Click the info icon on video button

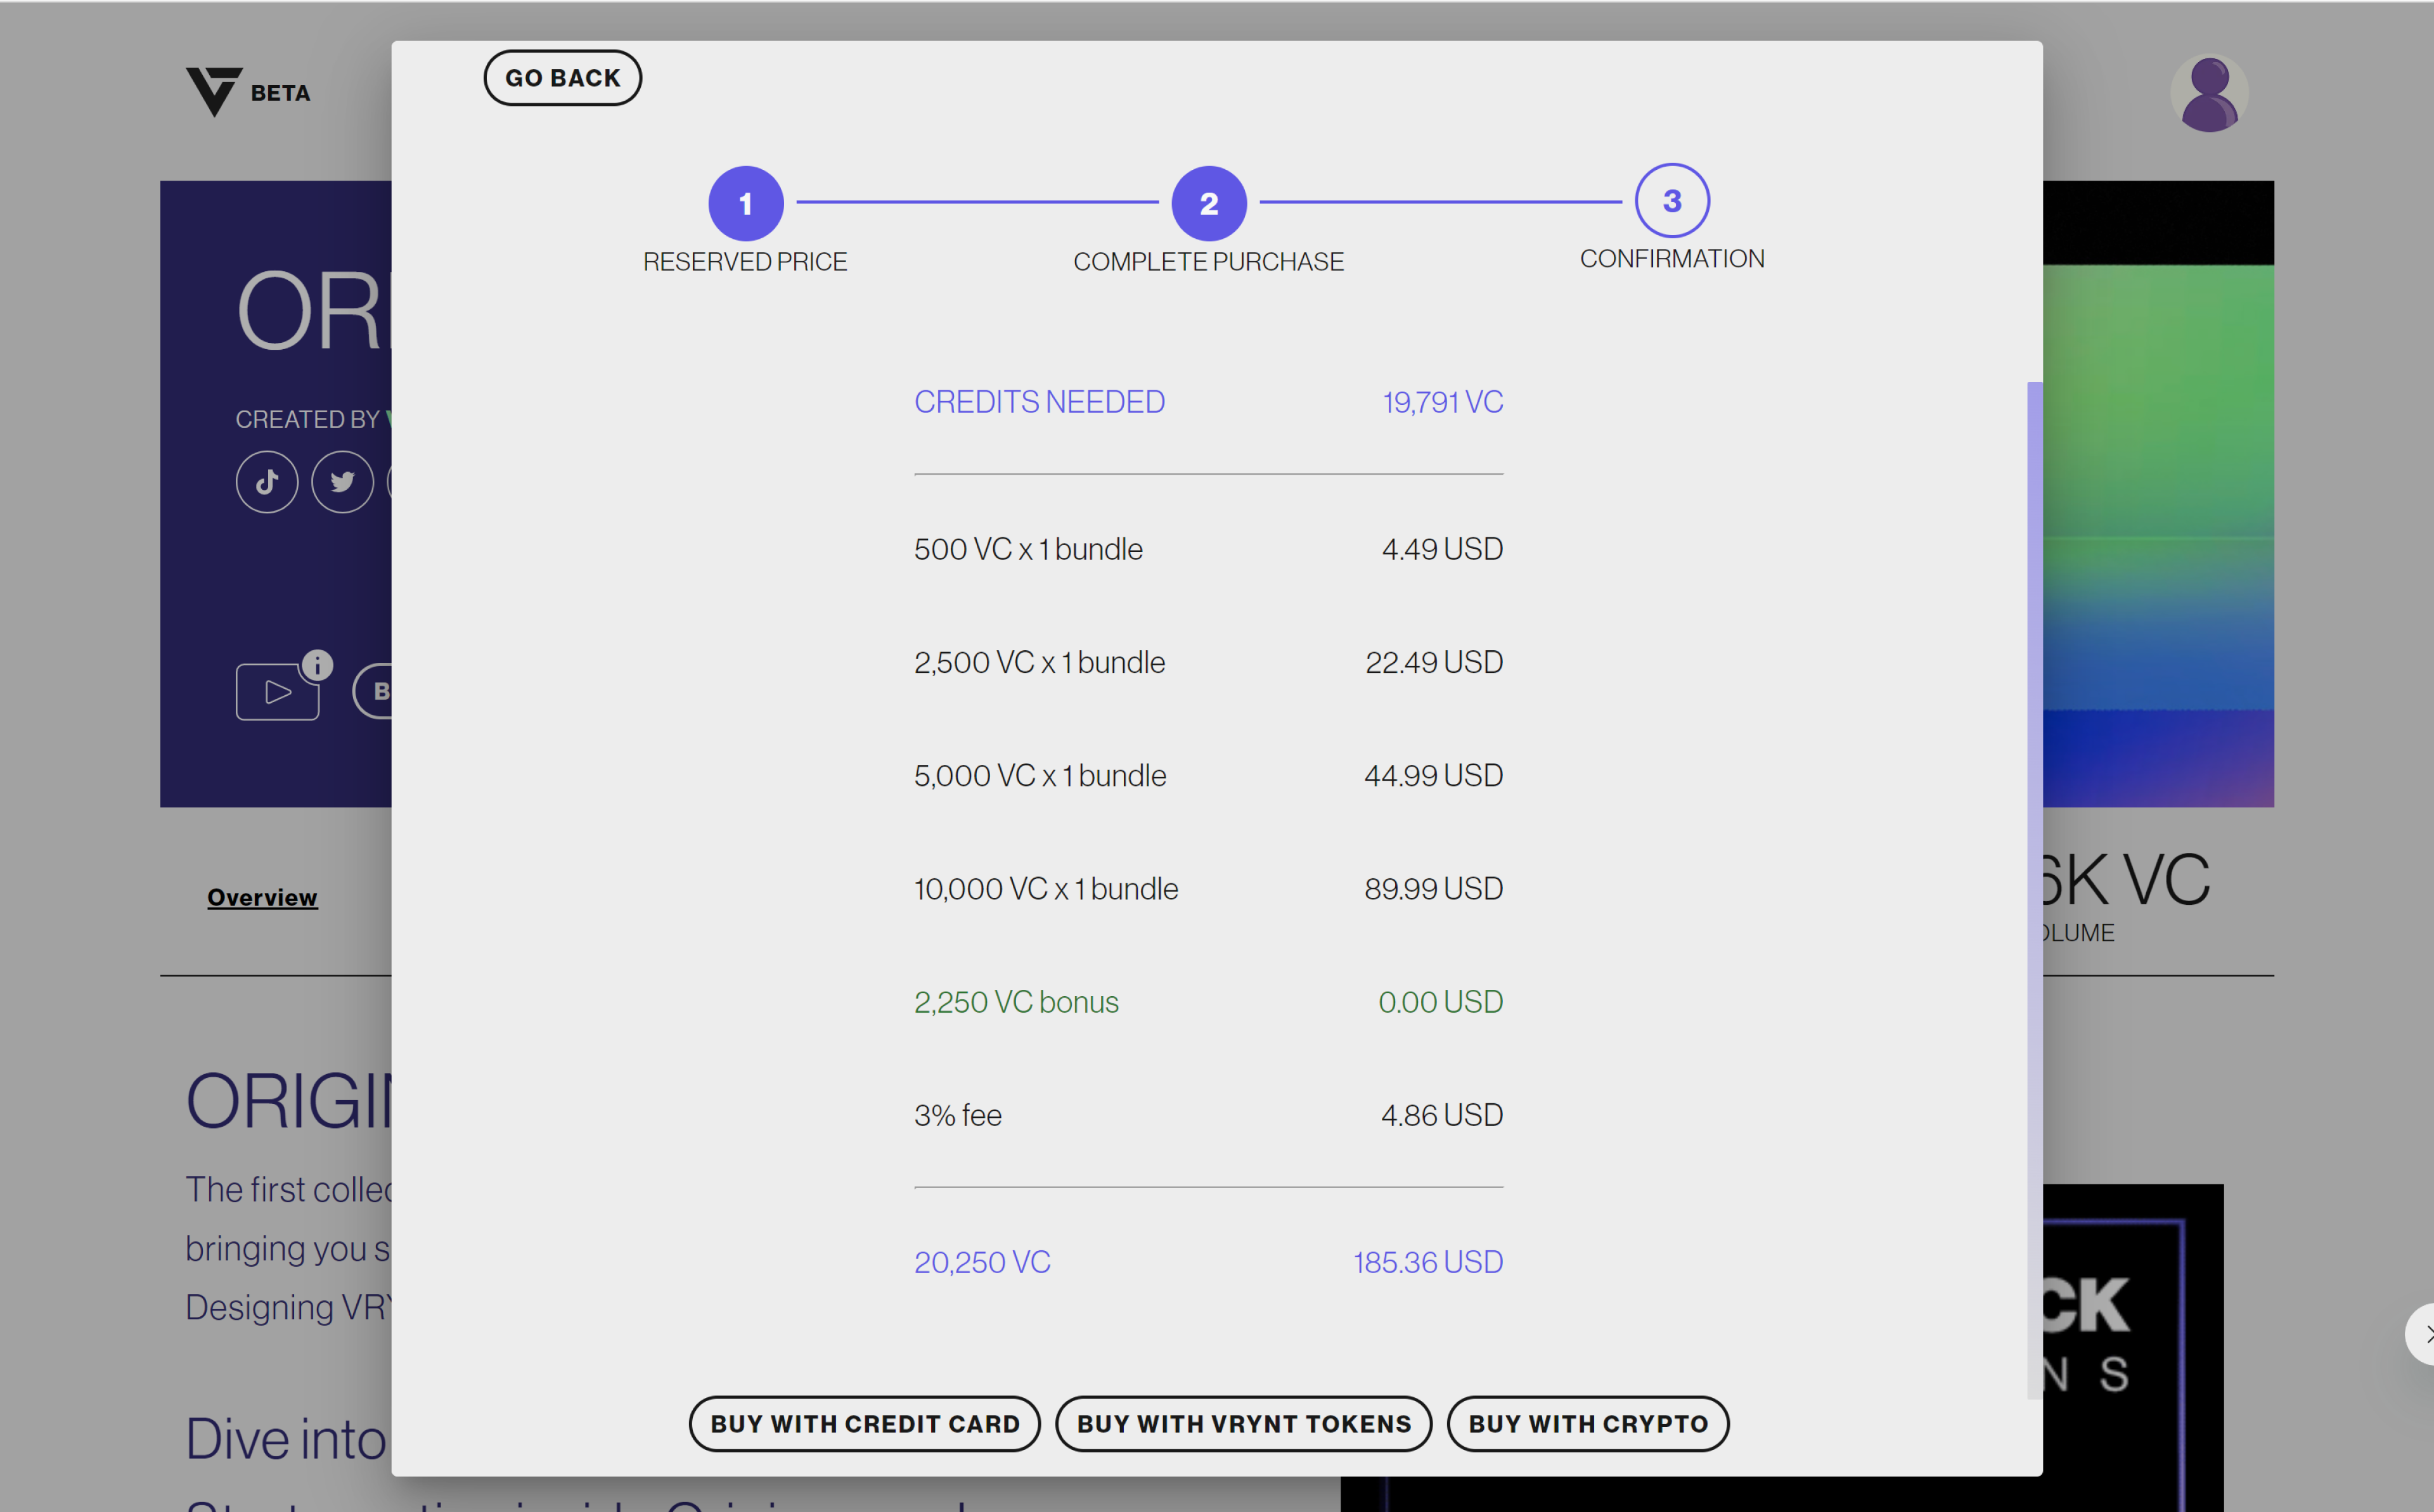coord(317,665)
